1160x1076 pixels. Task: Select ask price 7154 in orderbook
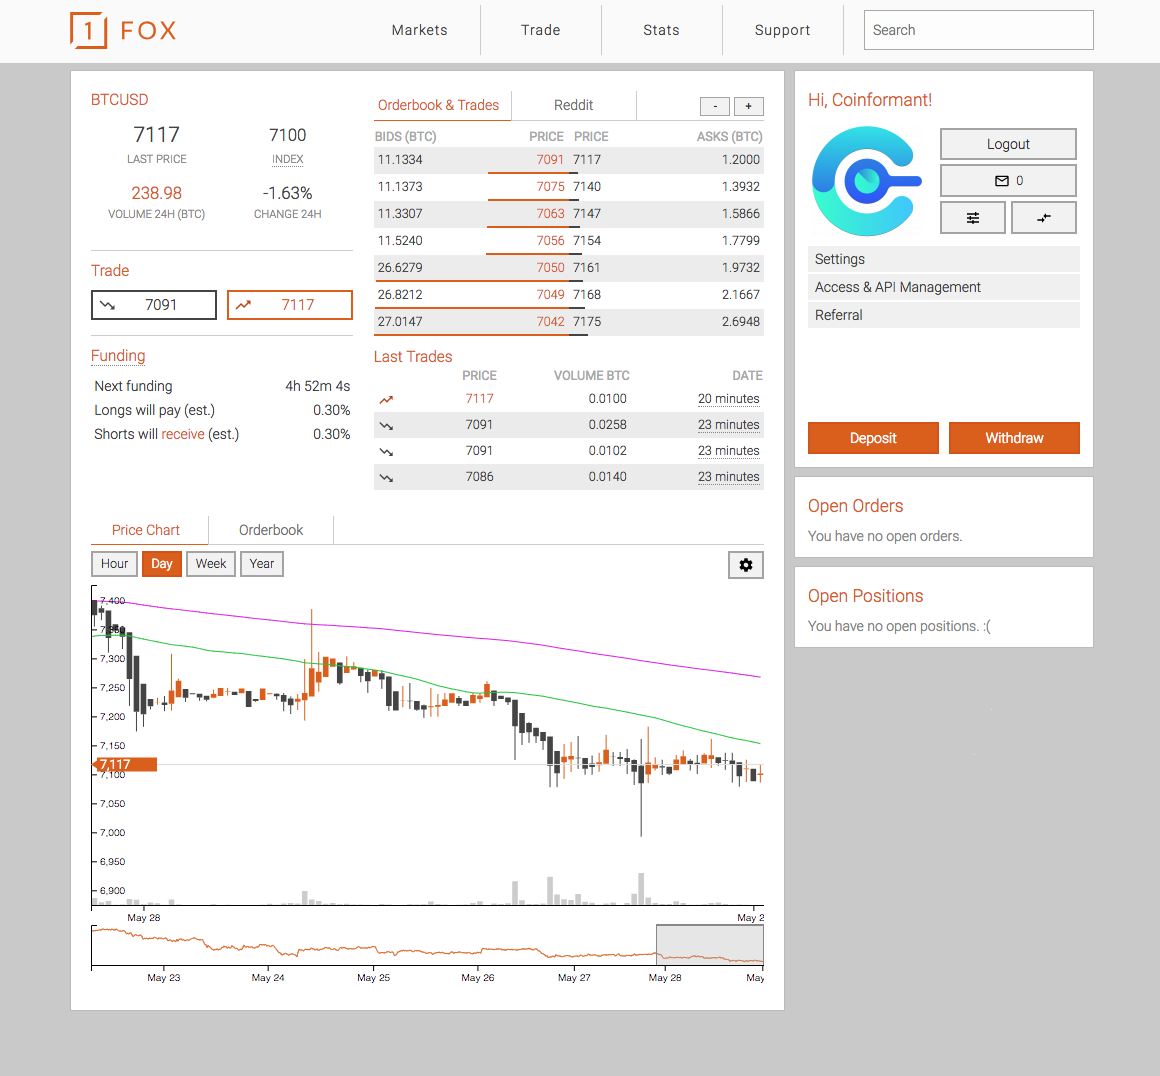pyautogui.click(x=587, y=241)
